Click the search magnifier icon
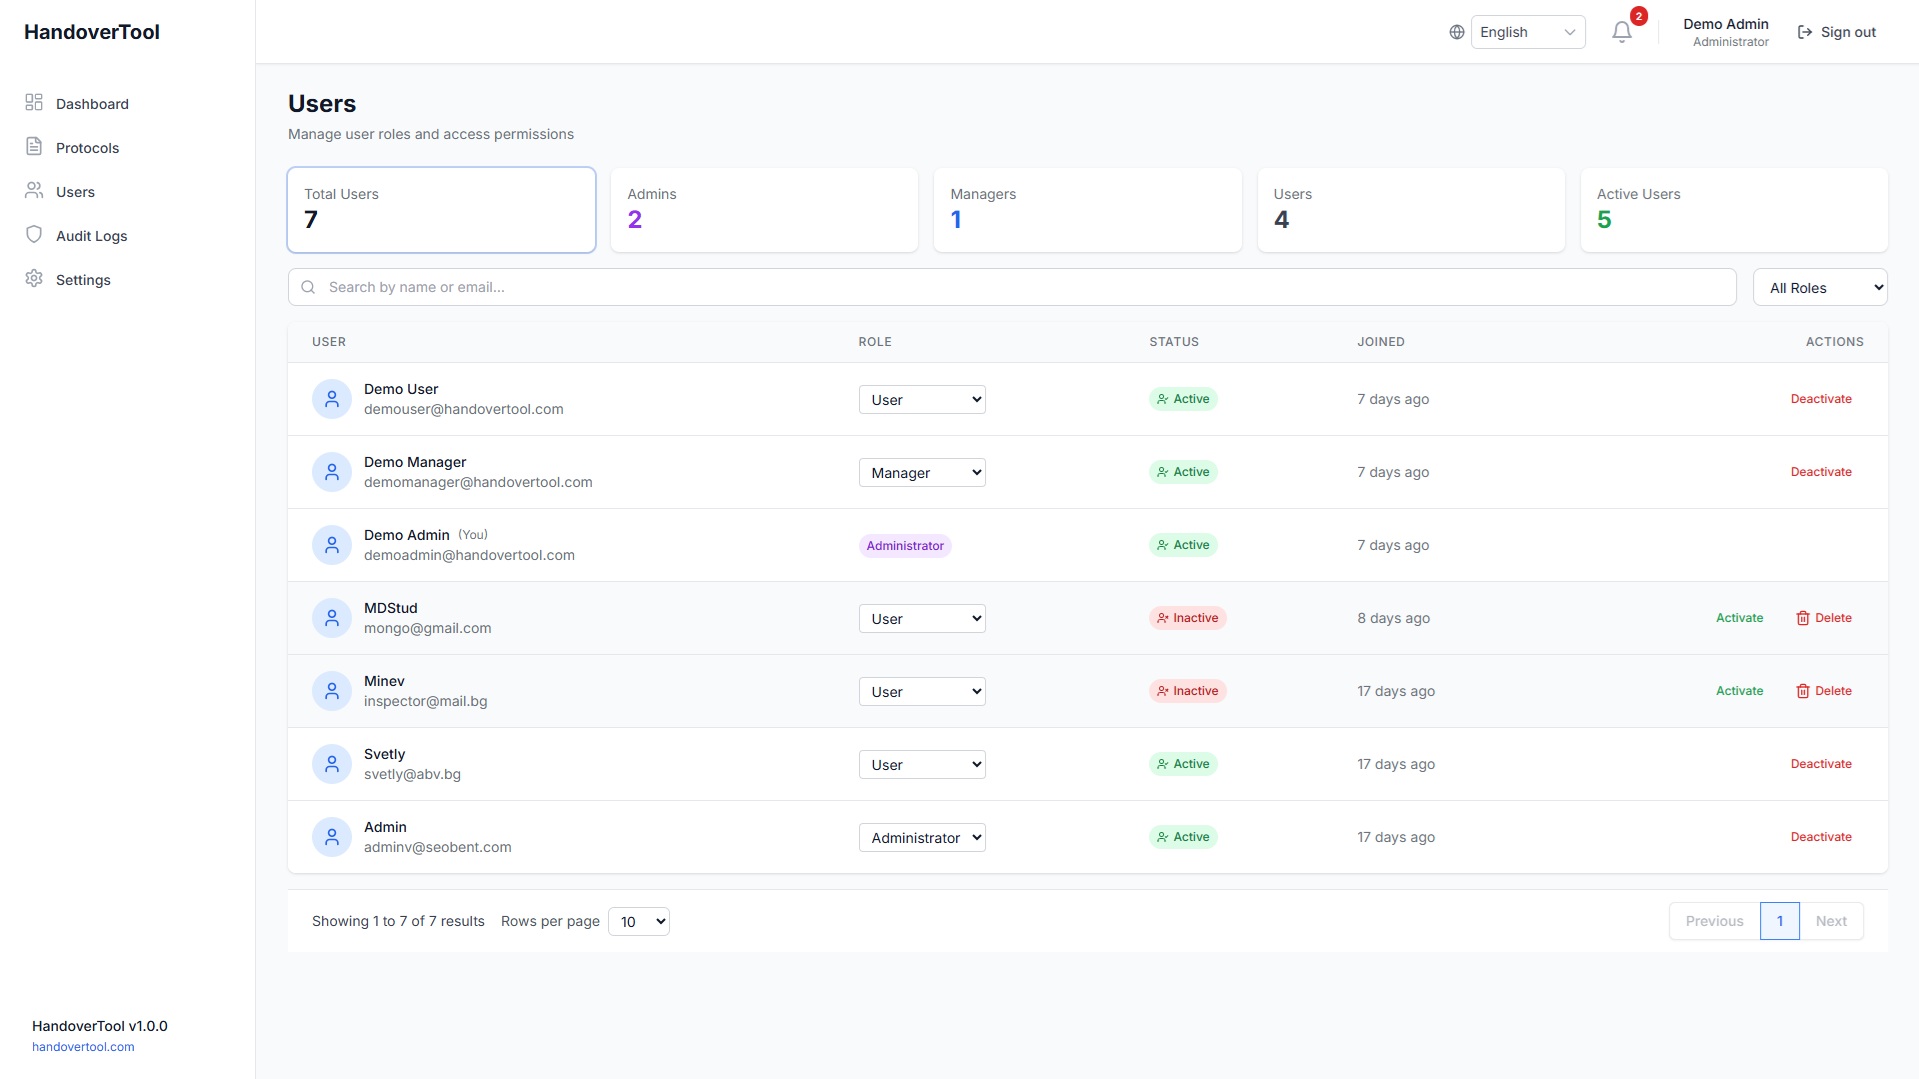 (x=308, y=287)
